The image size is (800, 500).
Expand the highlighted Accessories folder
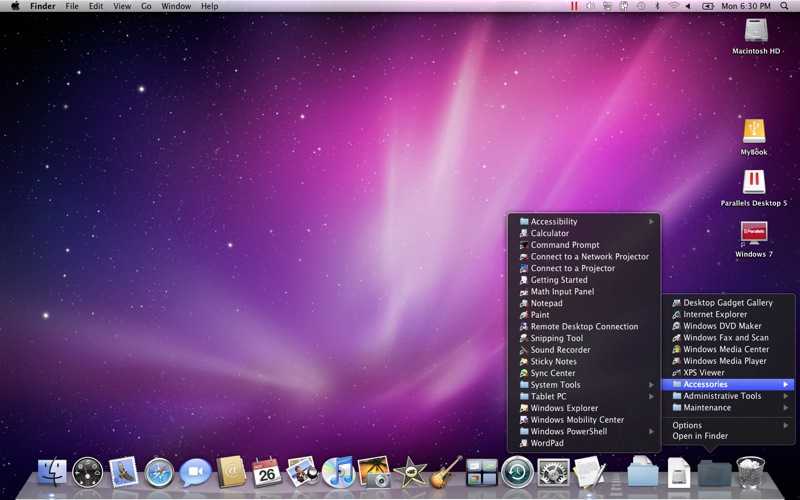(728, 384)
